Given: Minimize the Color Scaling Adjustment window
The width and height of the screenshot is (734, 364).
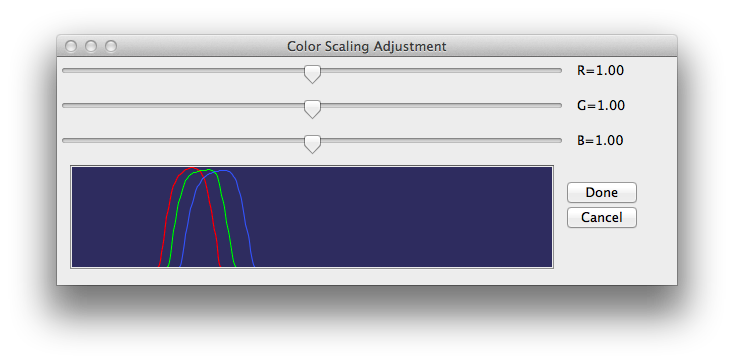Looking at the screenshot, I should 91,46.
